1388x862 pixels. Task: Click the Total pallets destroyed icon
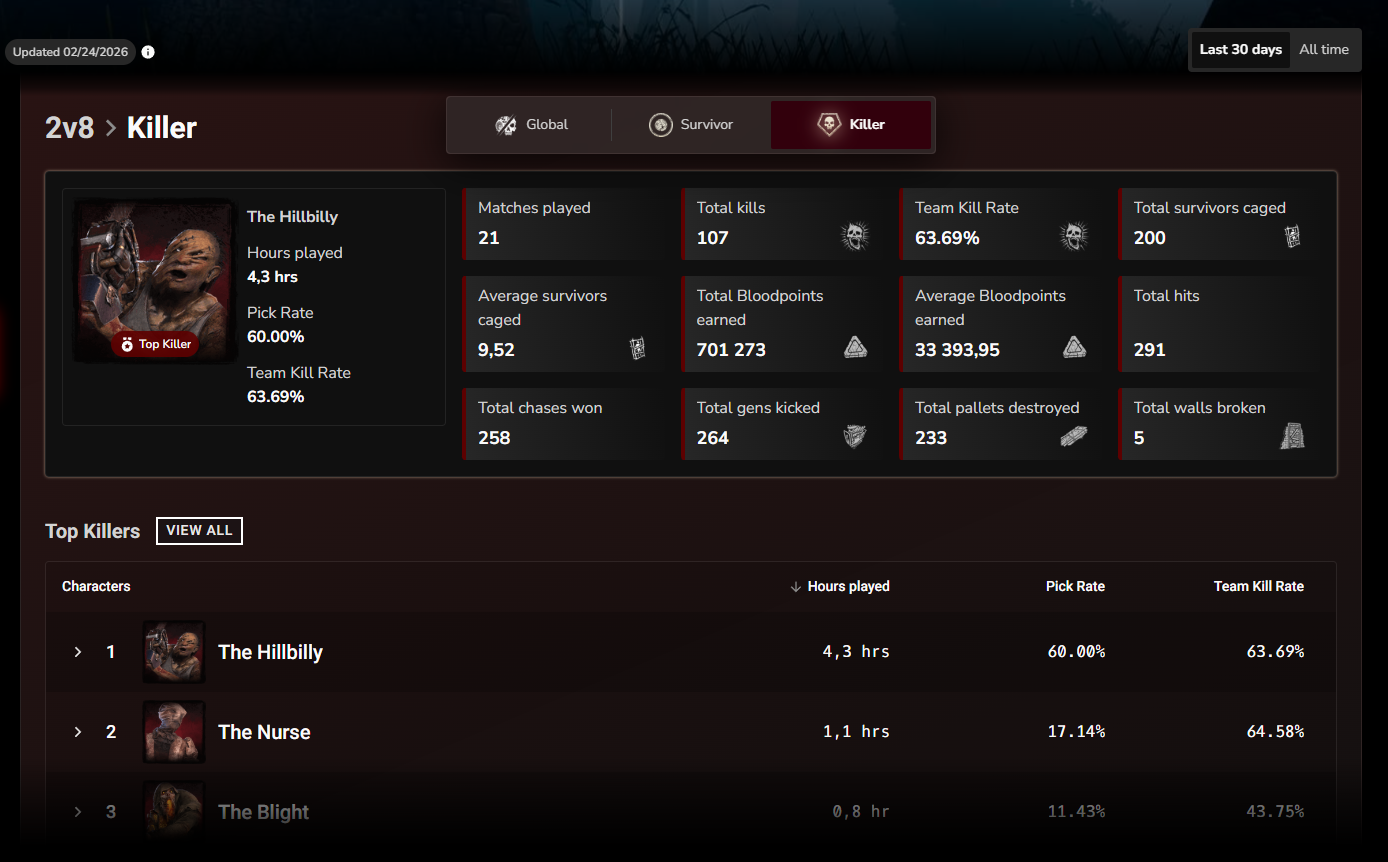pos(1073,437)
